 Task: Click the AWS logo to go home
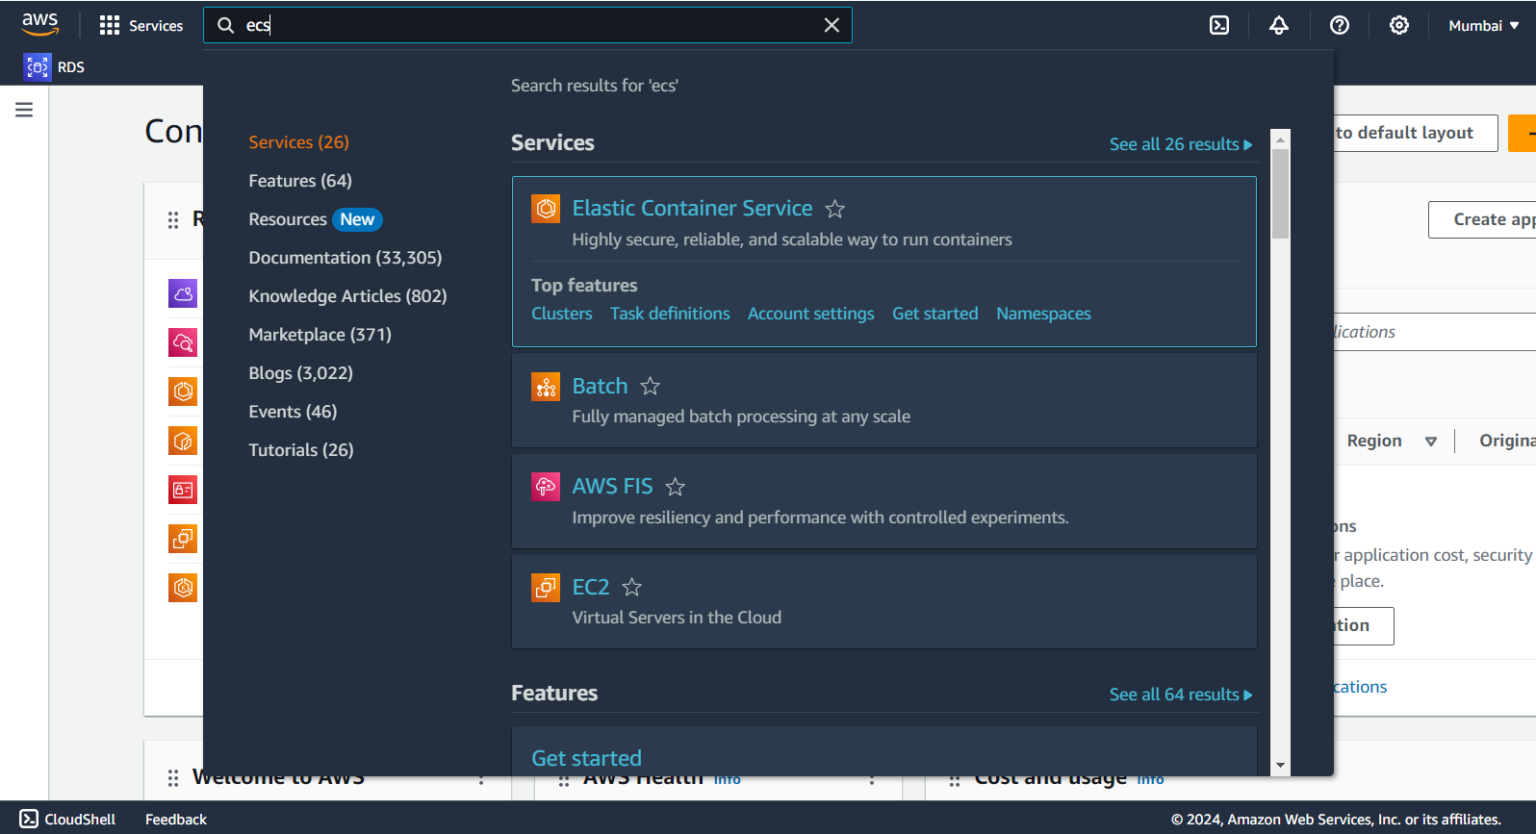pos(40,24)
